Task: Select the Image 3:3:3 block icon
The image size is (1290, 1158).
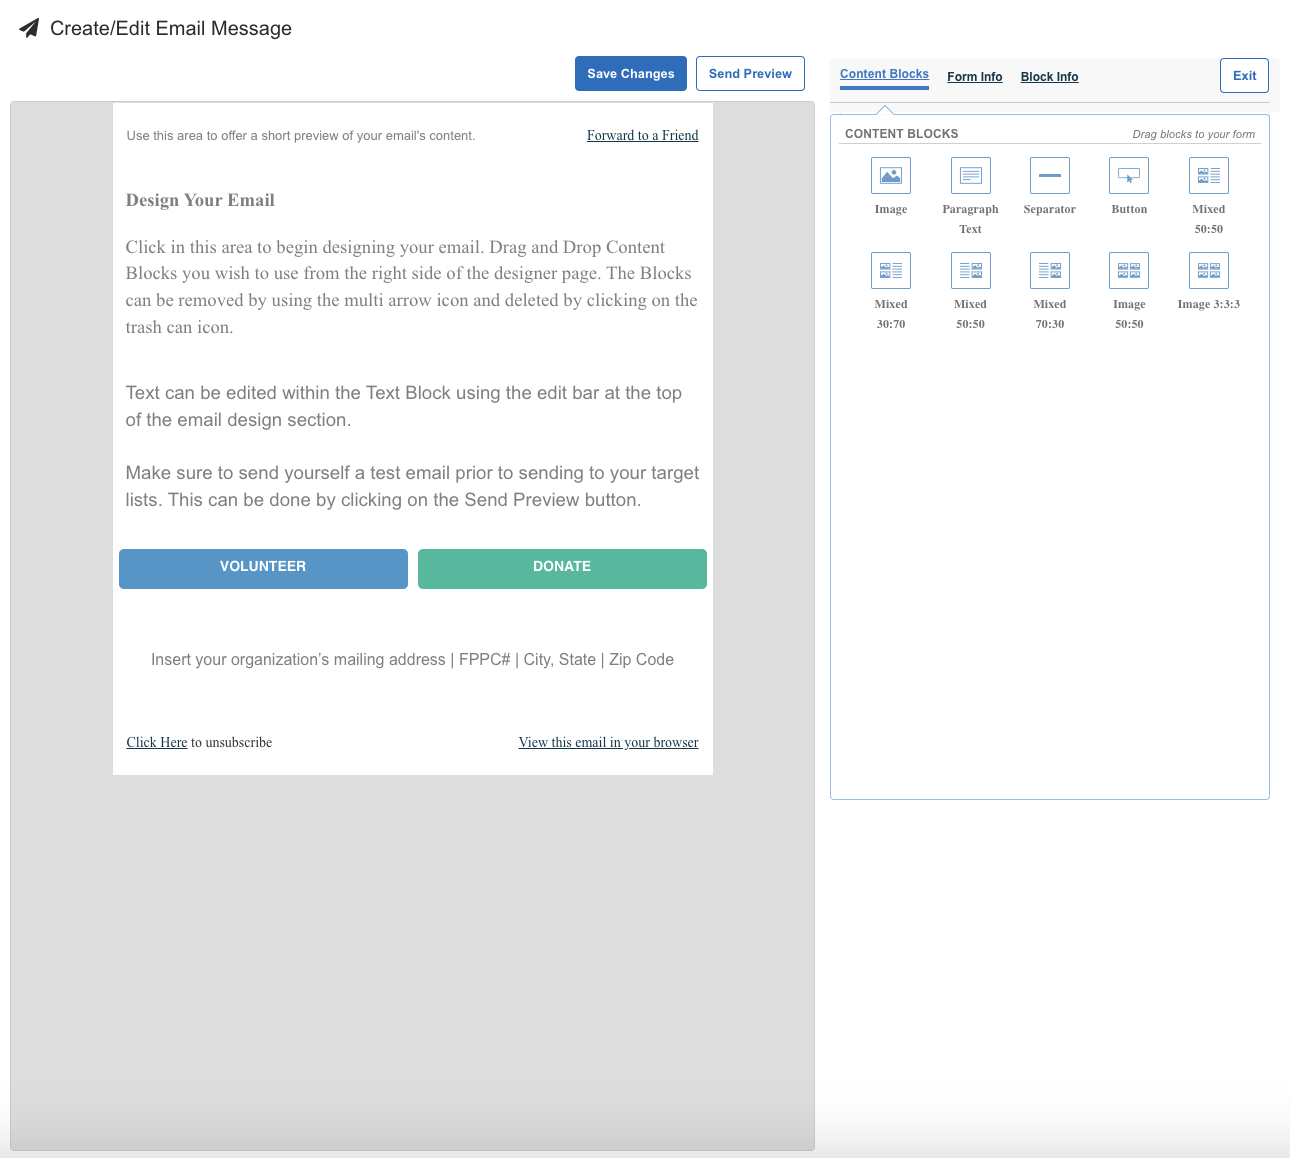Action: [x=1208, y=270]
